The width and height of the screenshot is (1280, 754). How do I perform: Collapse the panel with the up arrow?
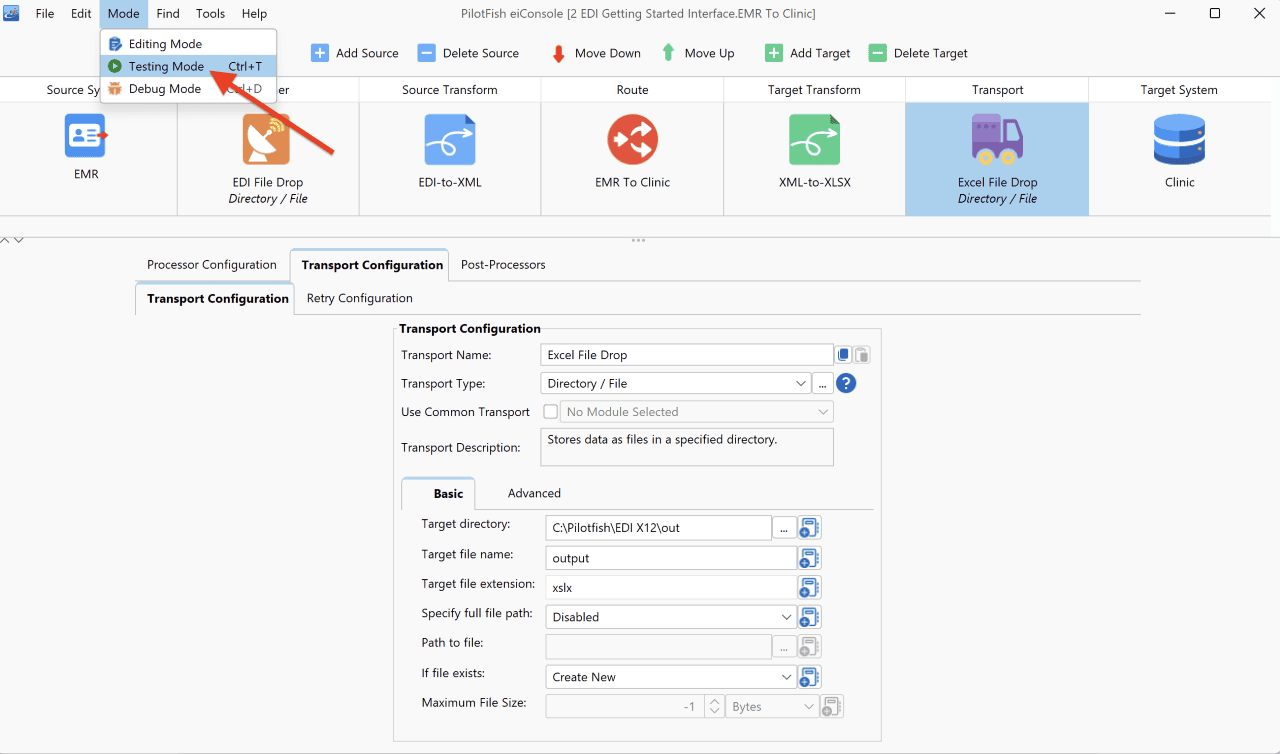point(5,240)
